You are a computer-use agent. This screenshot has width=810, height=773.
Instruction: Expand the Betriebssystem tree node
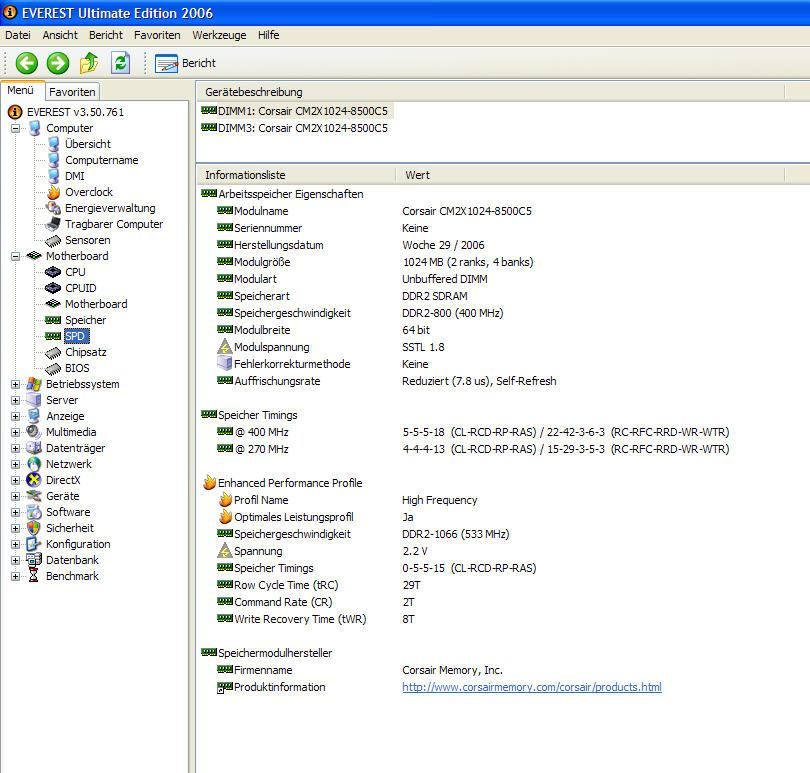[15, 384]
